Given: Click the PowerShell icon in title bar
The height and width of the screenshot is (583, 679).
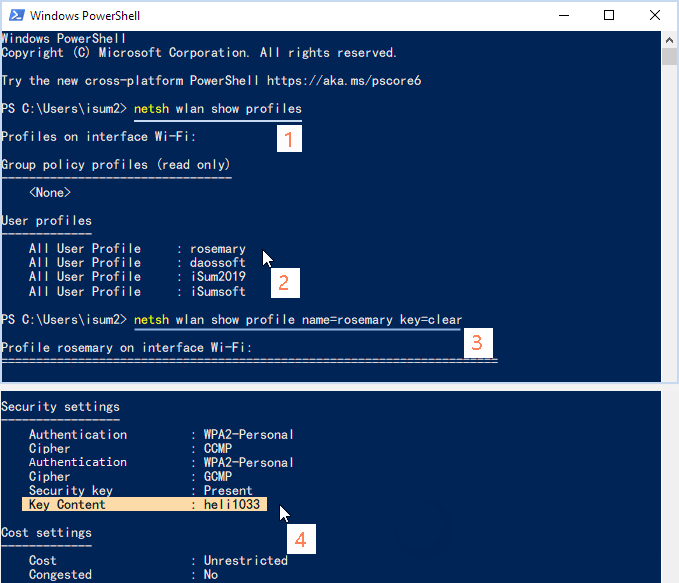Looking at the screenshot, I should [16, 15].
